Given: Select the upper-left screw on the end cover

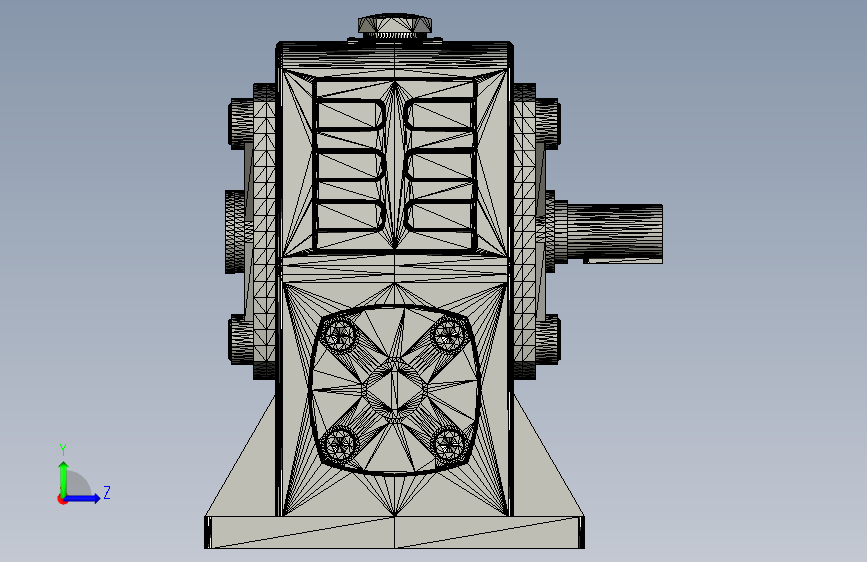Looking at the screenshot, I should coord(340,335).
